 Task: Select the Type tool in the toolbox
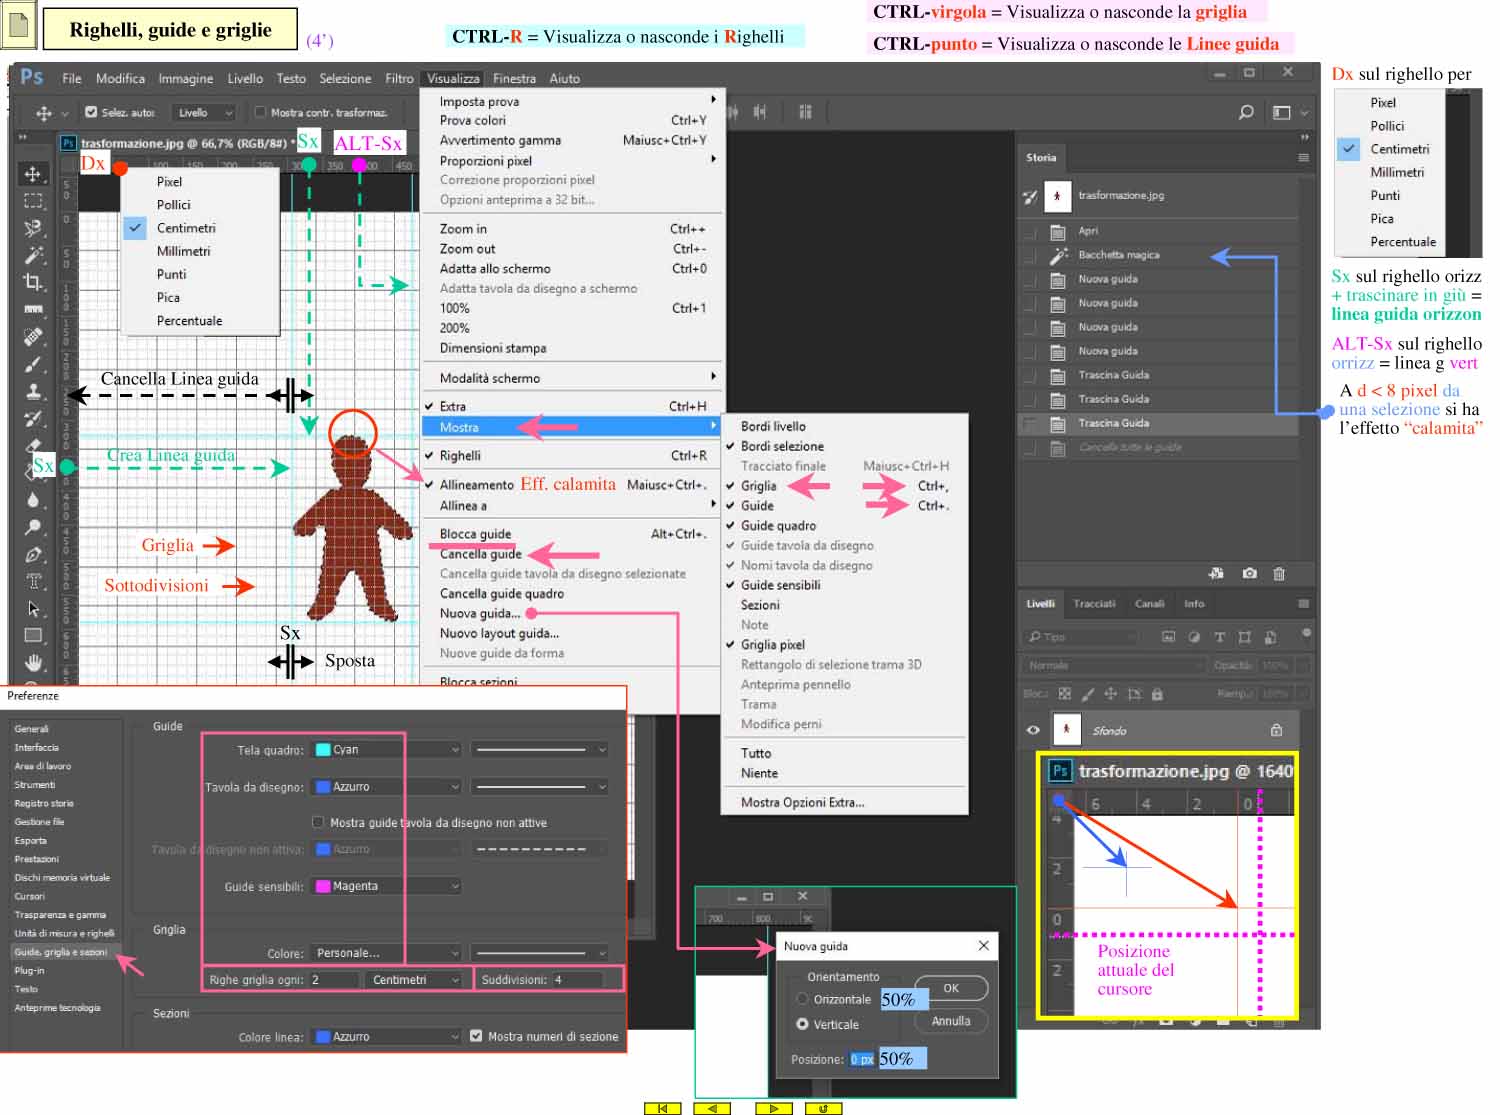(33, 581)
